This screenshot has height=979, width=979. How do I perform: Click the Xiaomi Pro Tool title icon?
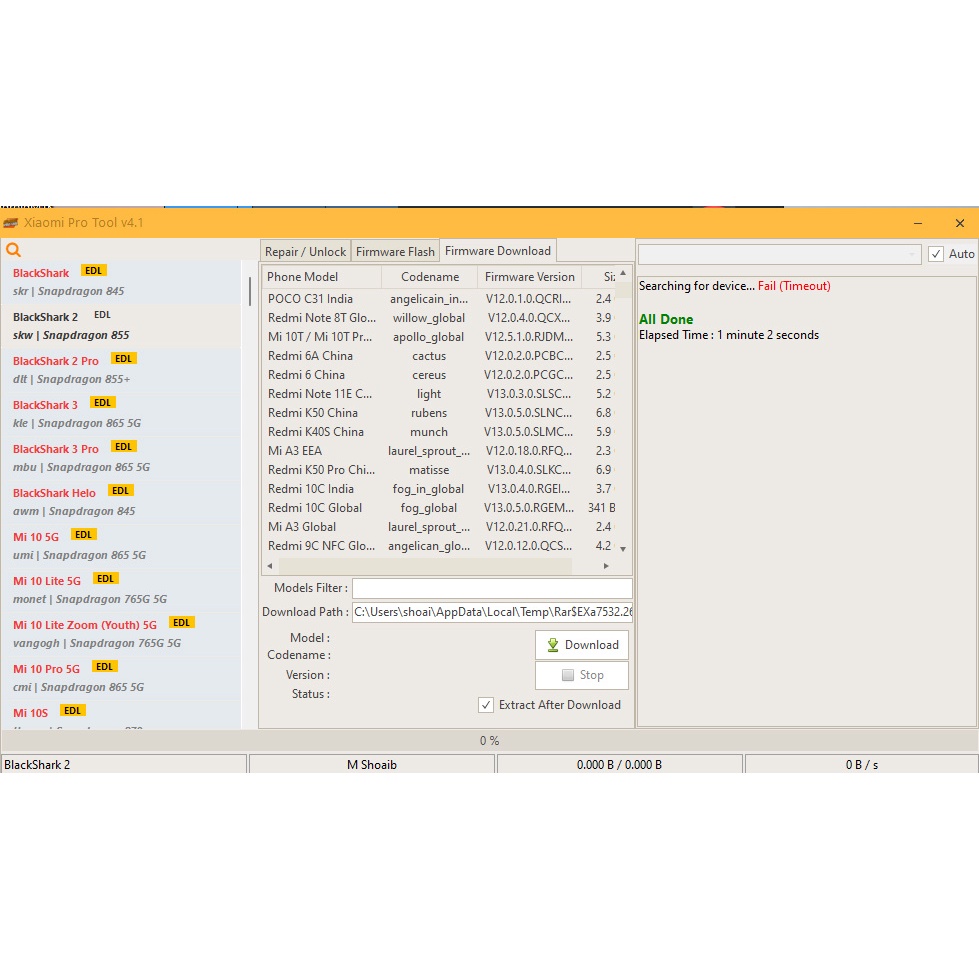tap(11, 222)
